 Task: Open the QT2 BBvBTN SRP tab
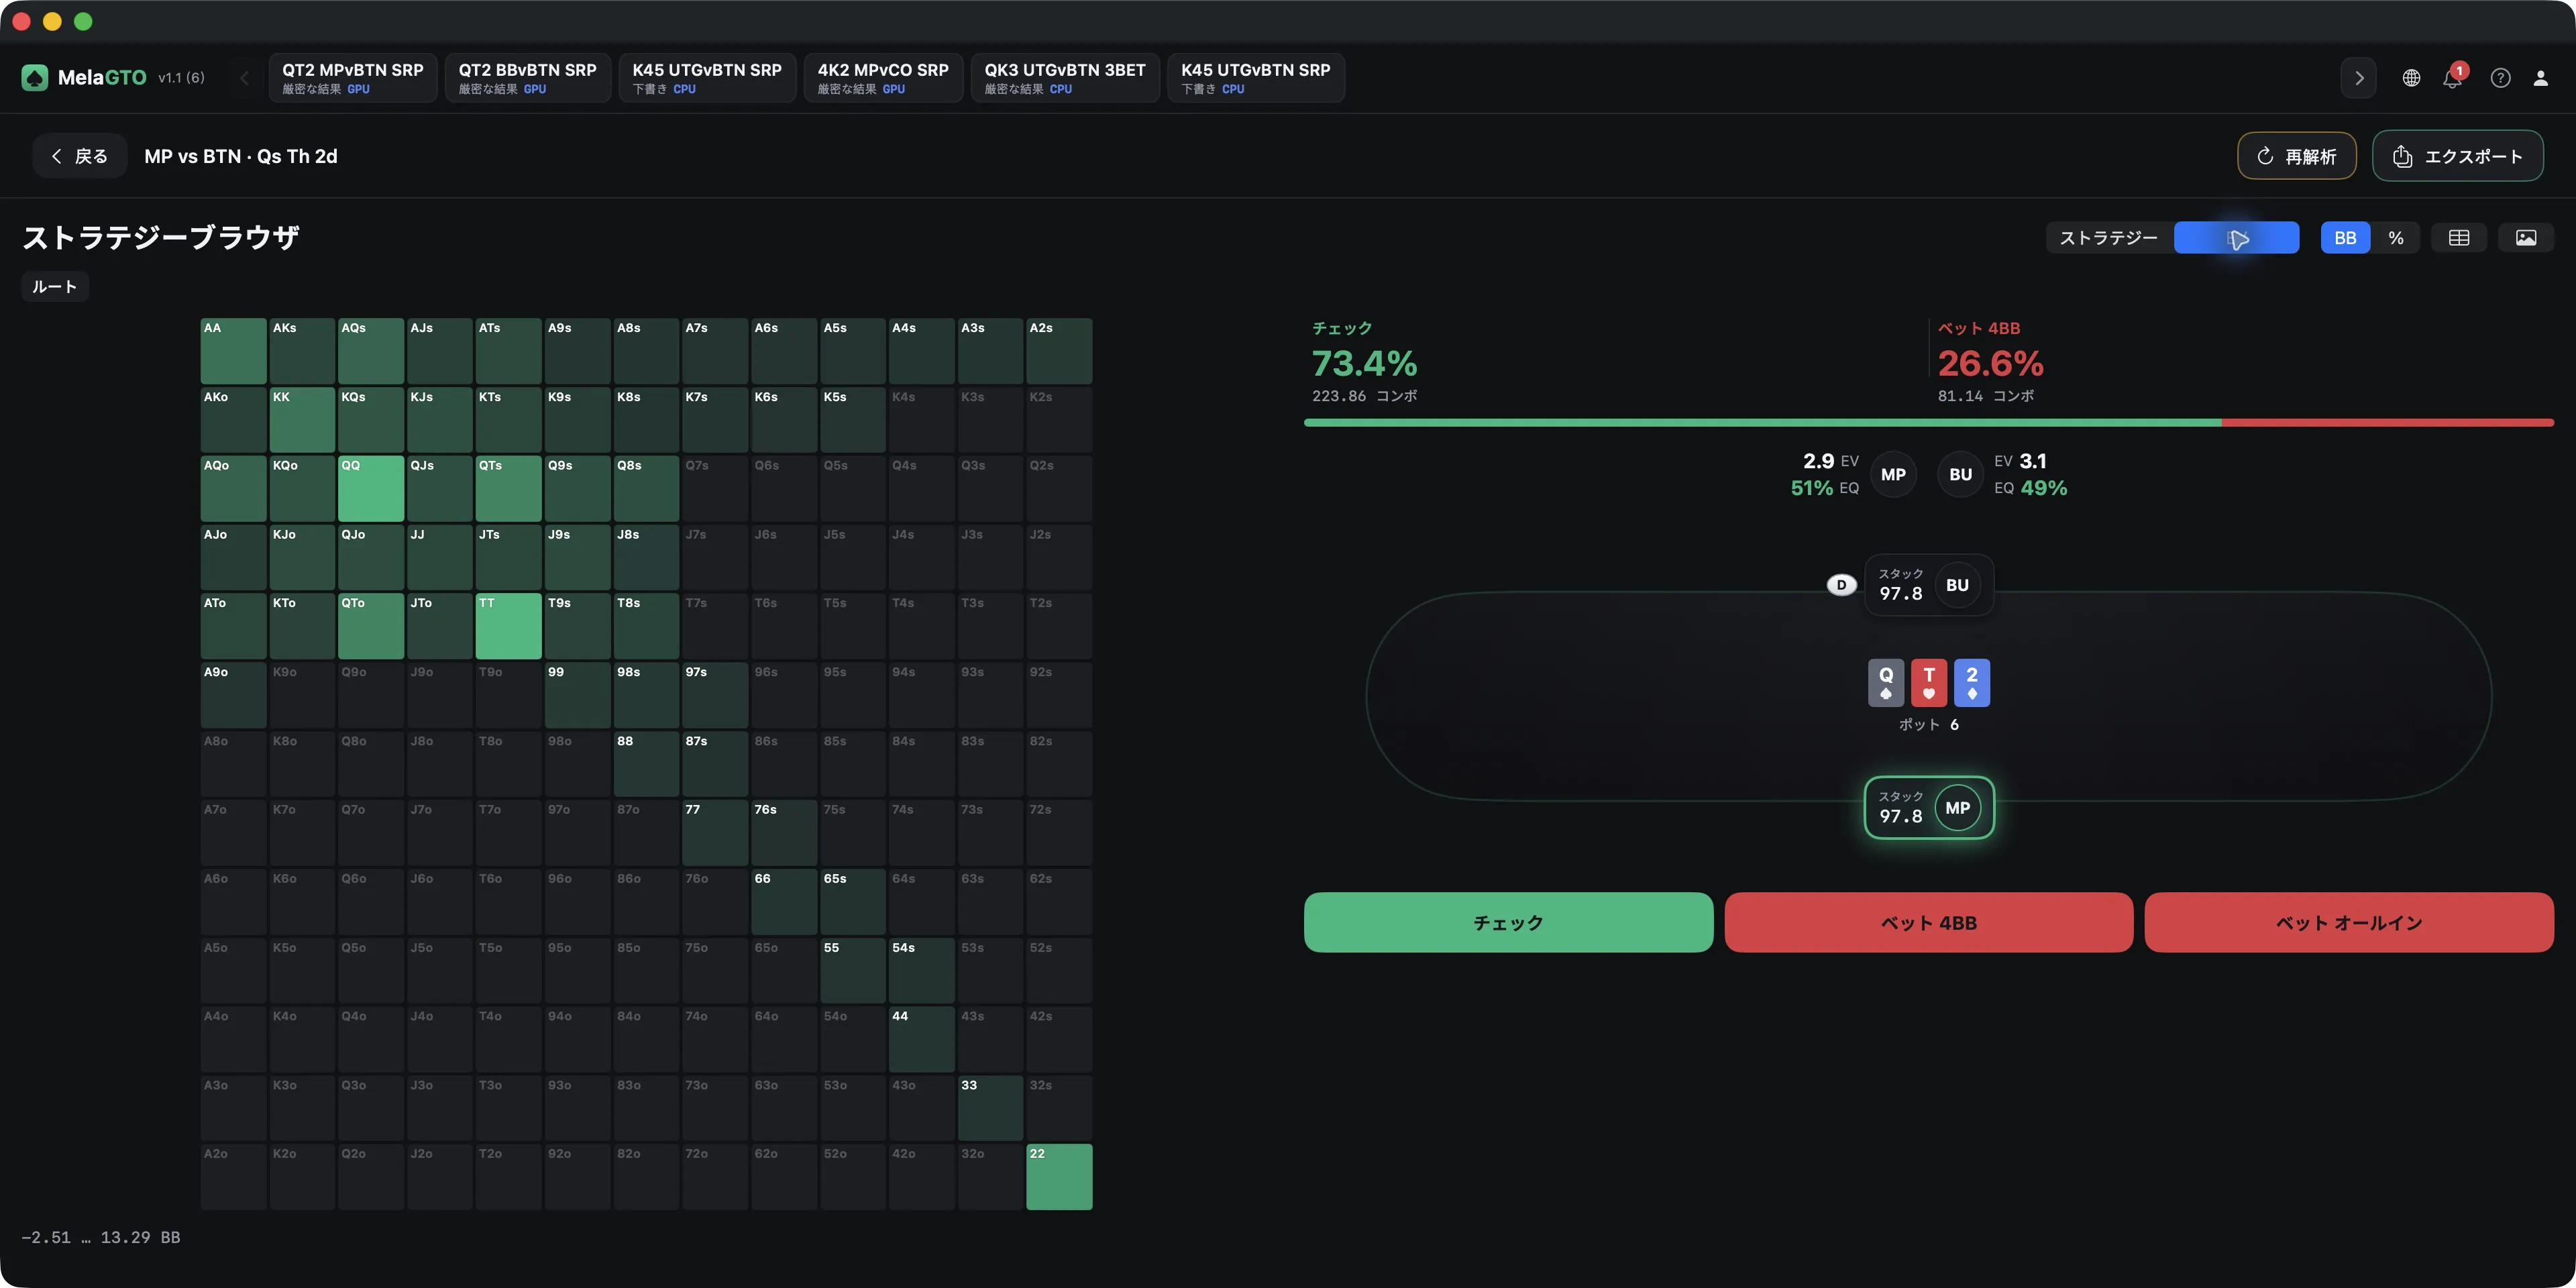(x=528, y=78)
